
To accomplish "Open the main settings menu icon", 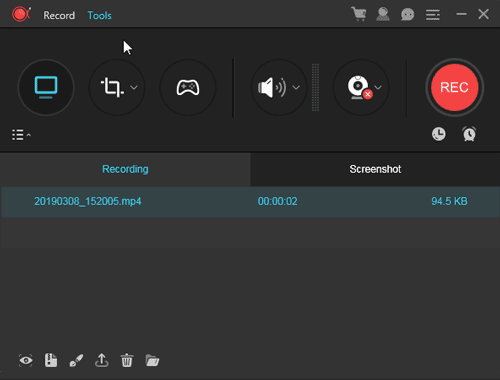I will (433, 15).
